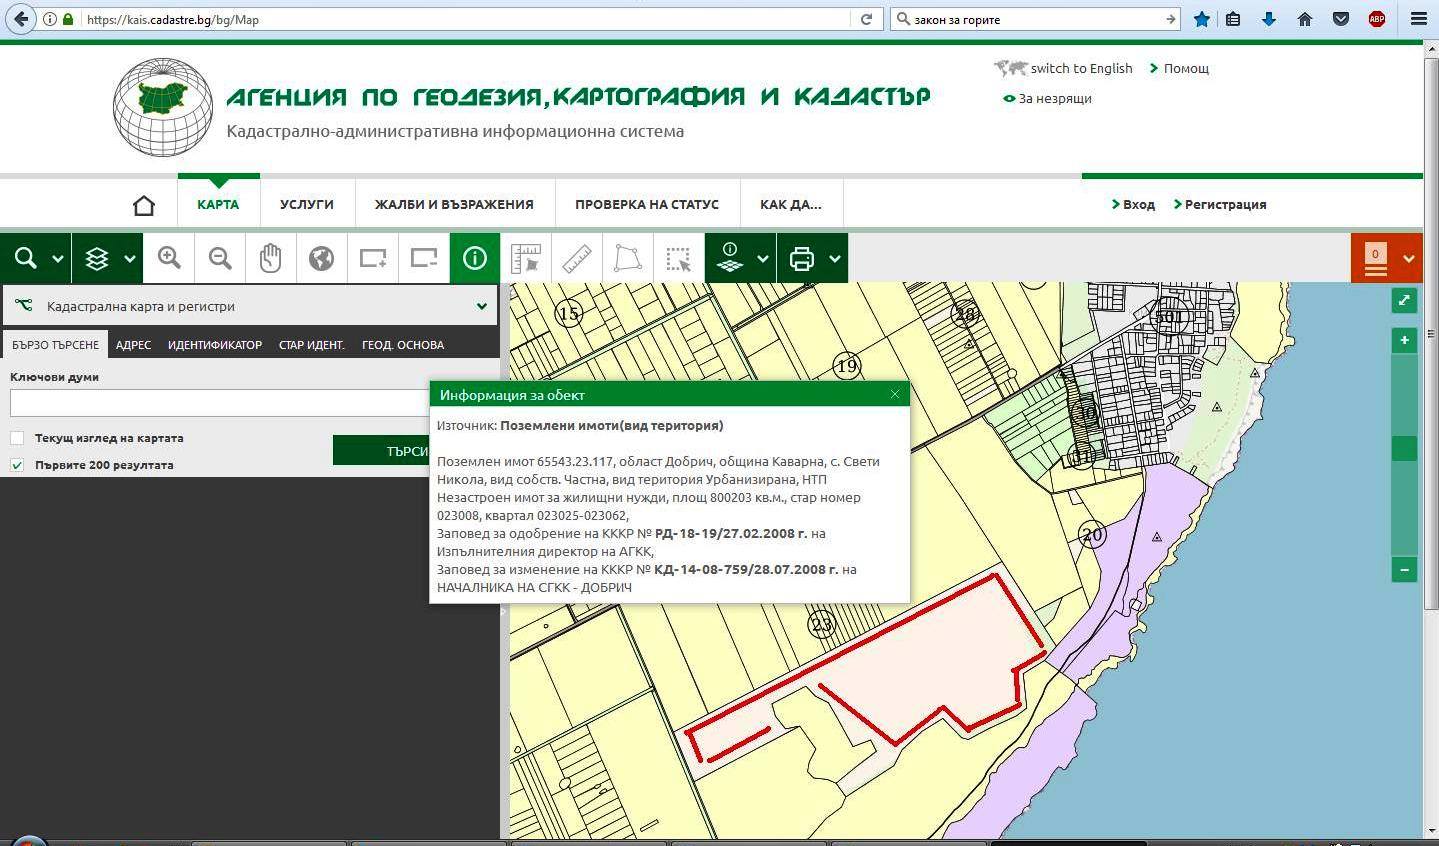The width and height of the screenshot is (1439, 846).
Task: Activate the object info tool
Action: pyautogui.click(x=474, y=258)
